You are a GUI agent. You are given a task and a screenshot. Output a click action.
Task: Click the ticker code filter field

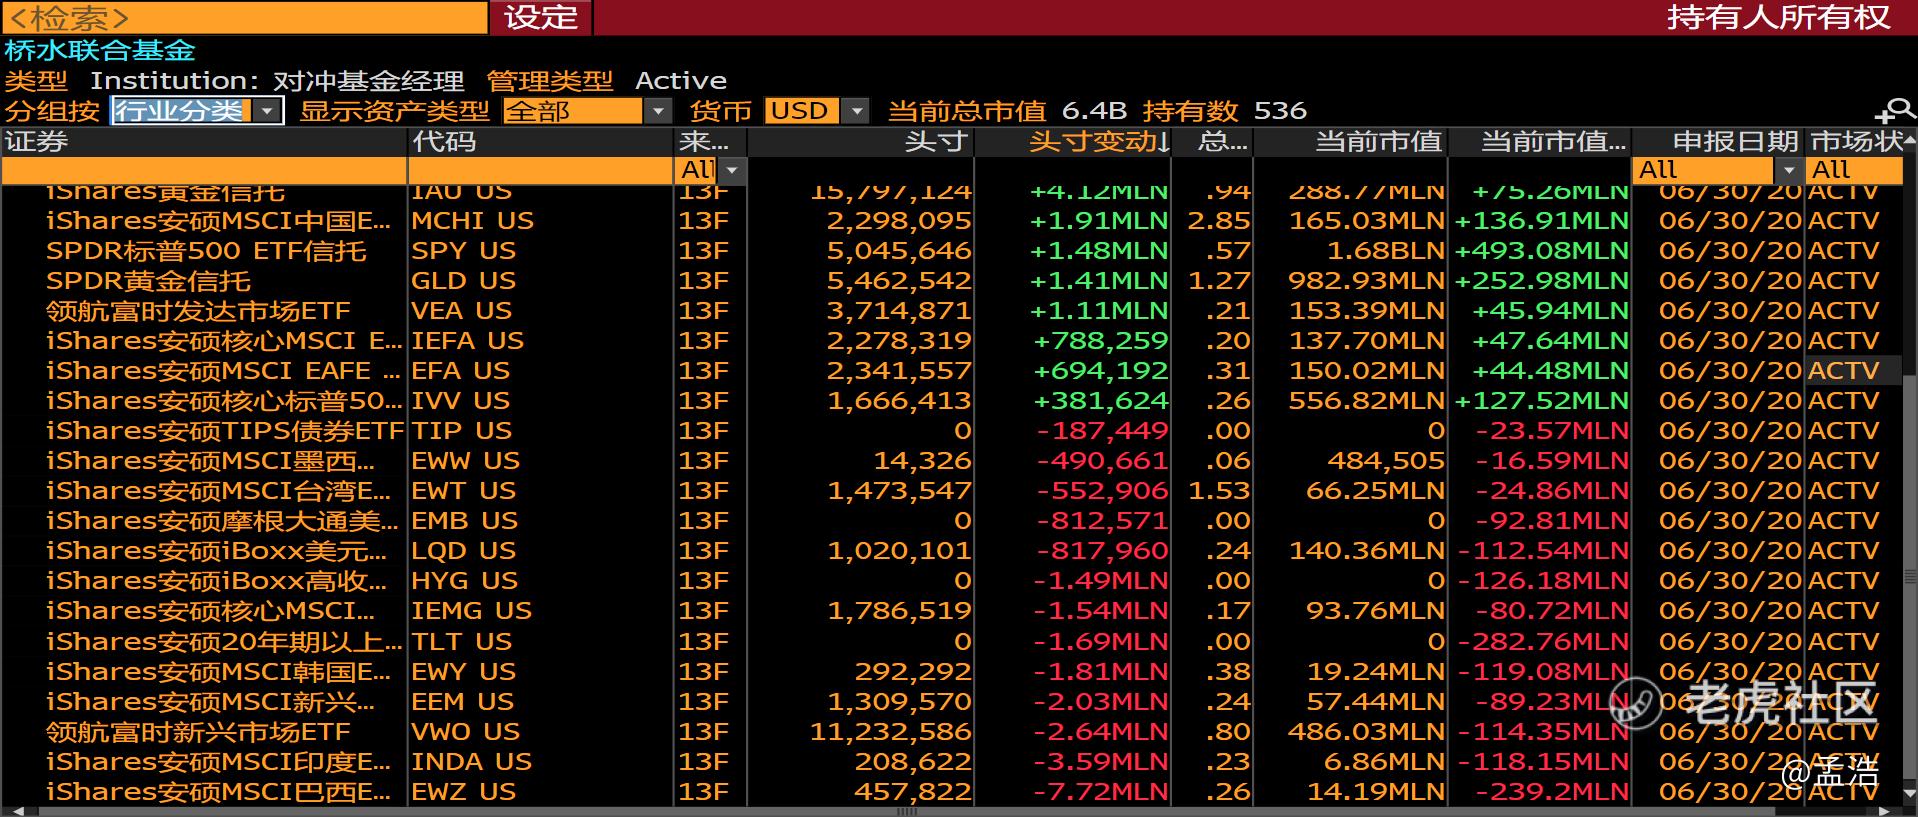click(541, 170)
